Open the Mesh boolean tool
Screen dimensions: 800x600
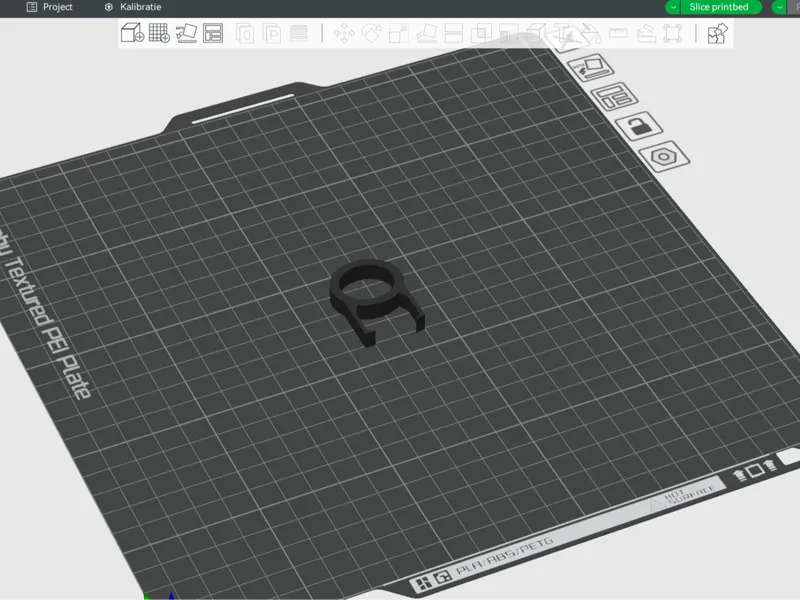(x=481, y=34)
